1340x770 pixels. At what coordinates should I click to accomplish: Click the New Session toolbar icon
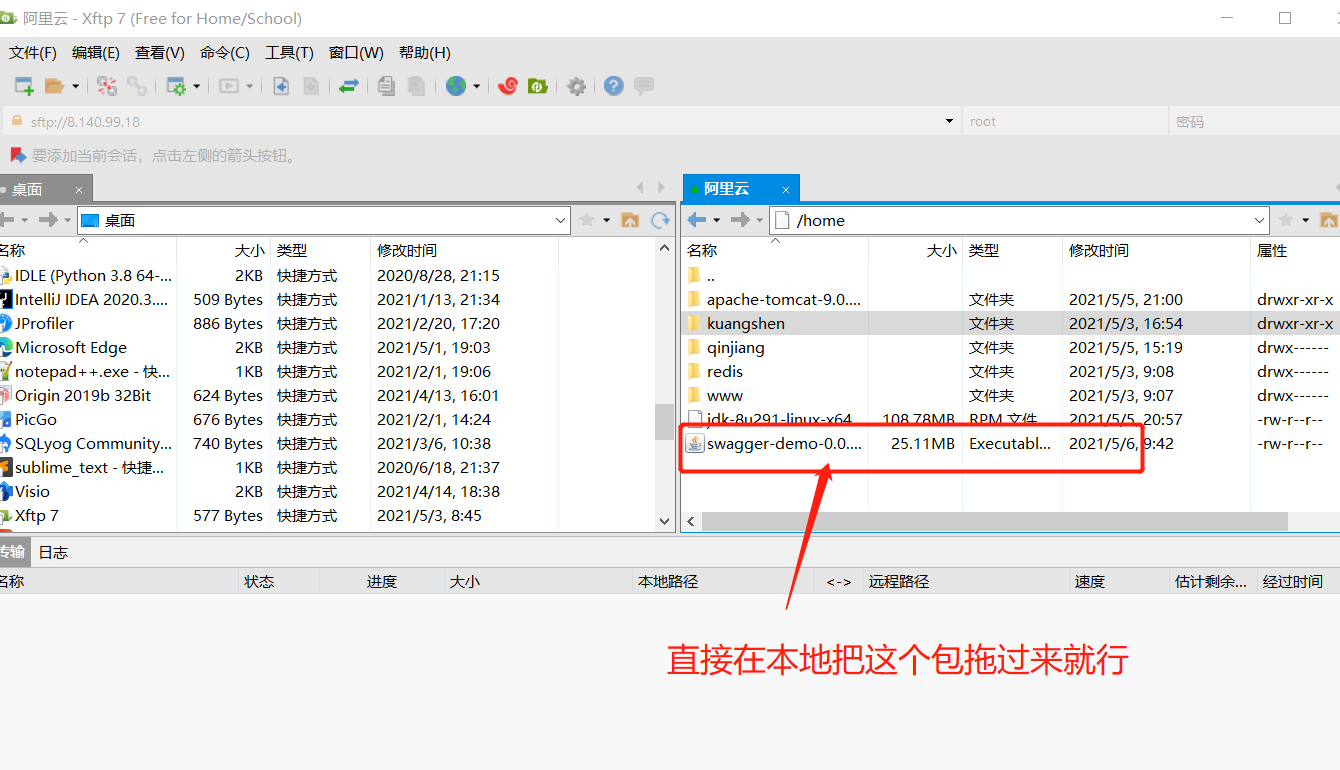click(24, 86)
